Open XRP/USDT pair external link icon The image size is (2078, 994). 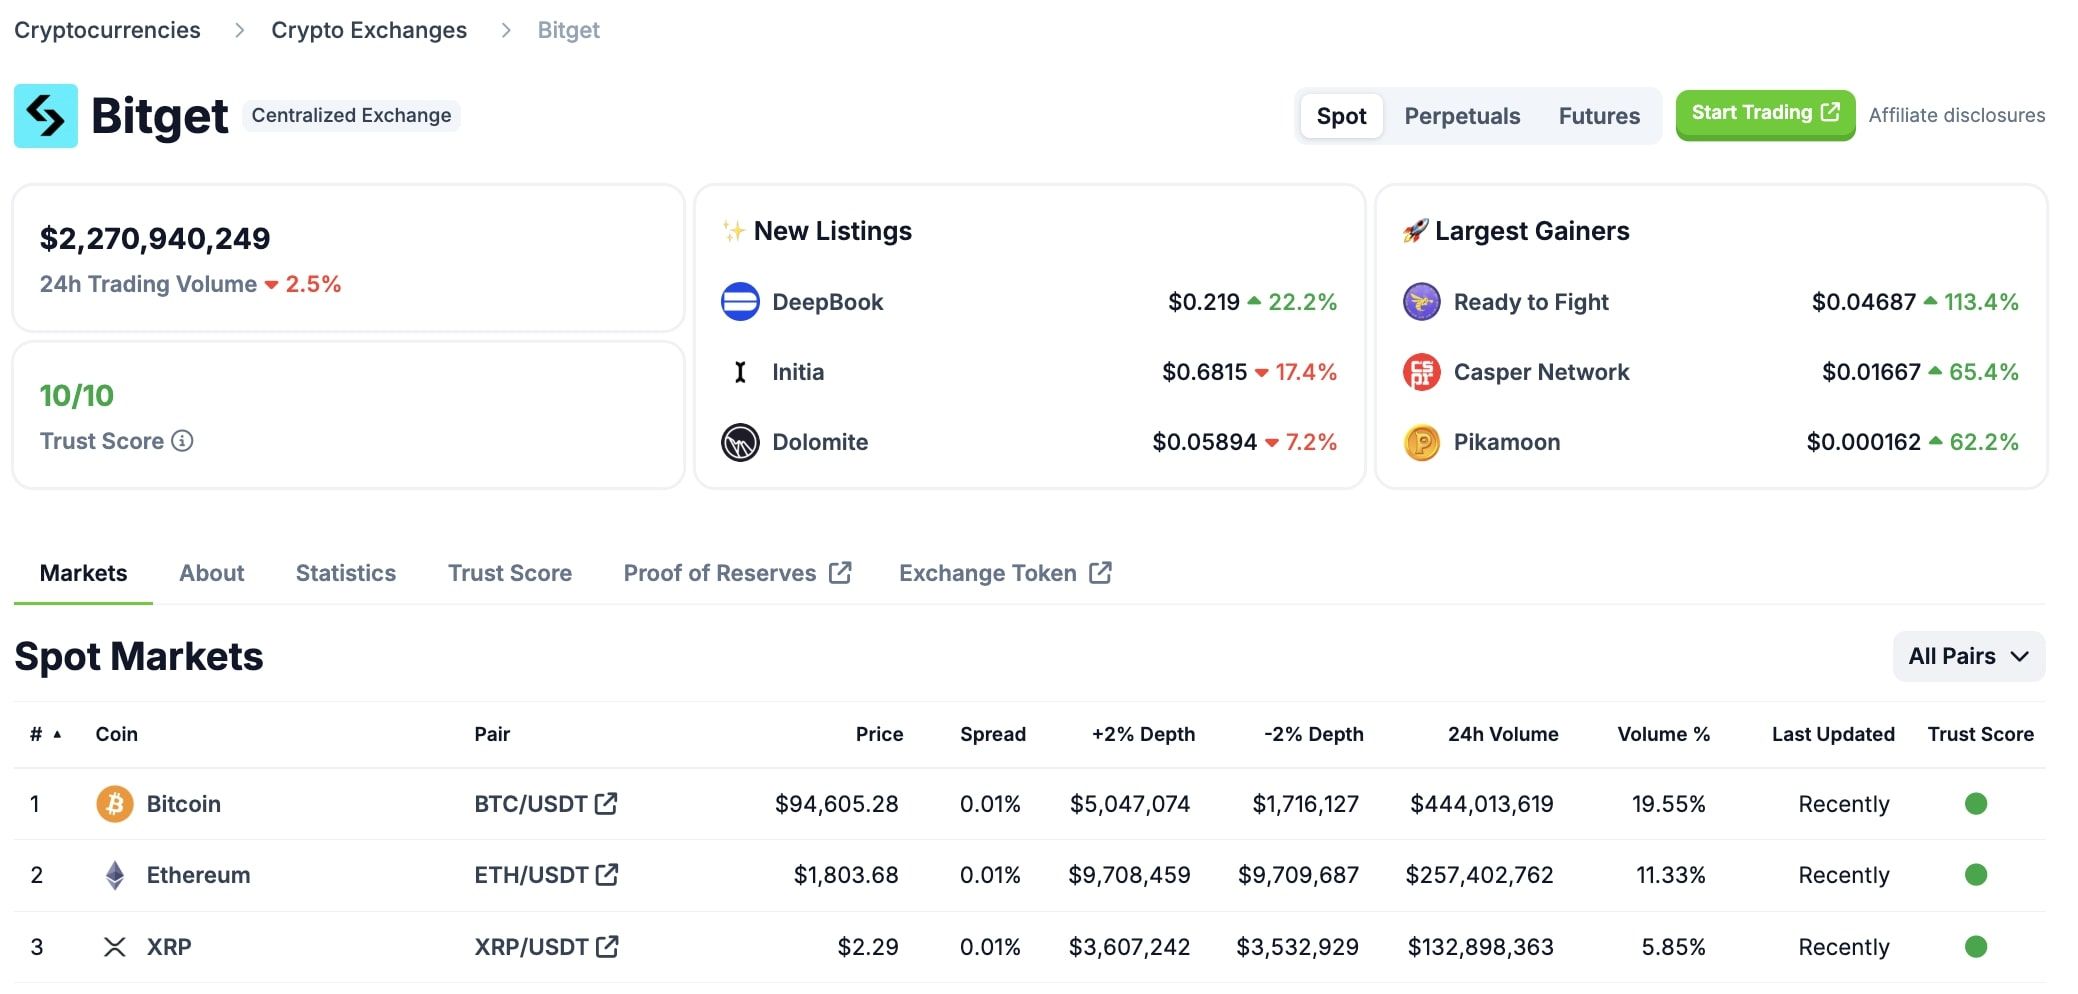click(607, 946)
